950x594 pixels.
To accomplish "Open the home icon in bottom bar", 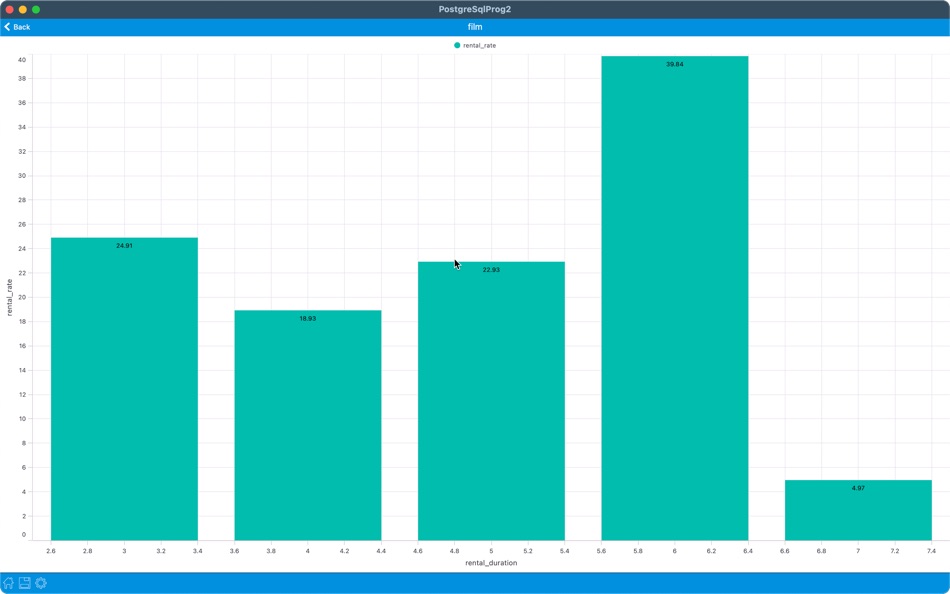I will tap(8, 583).
